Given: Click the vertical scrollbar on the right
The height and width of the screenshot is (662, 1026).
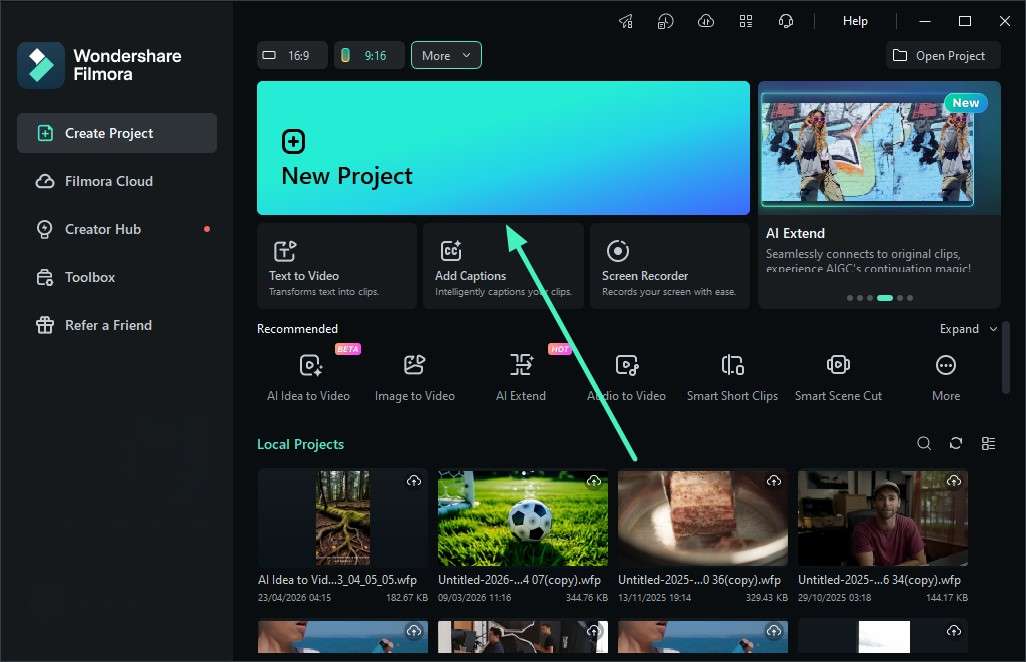Looking at the screenshot, I should coord(1006,357).
